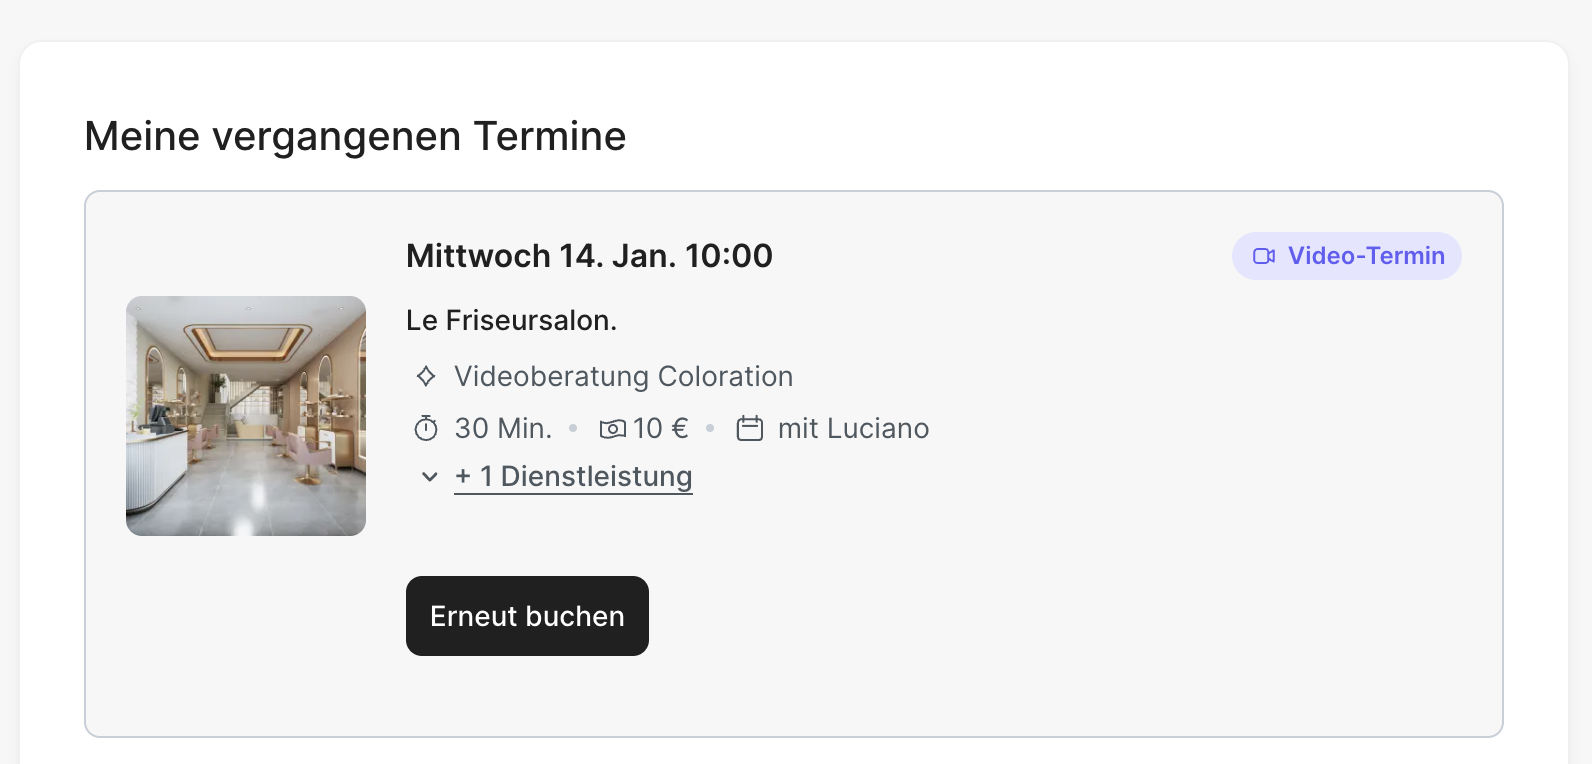
Task: Click the "Video-Termin" badge label
Action: pos(1365,256)
